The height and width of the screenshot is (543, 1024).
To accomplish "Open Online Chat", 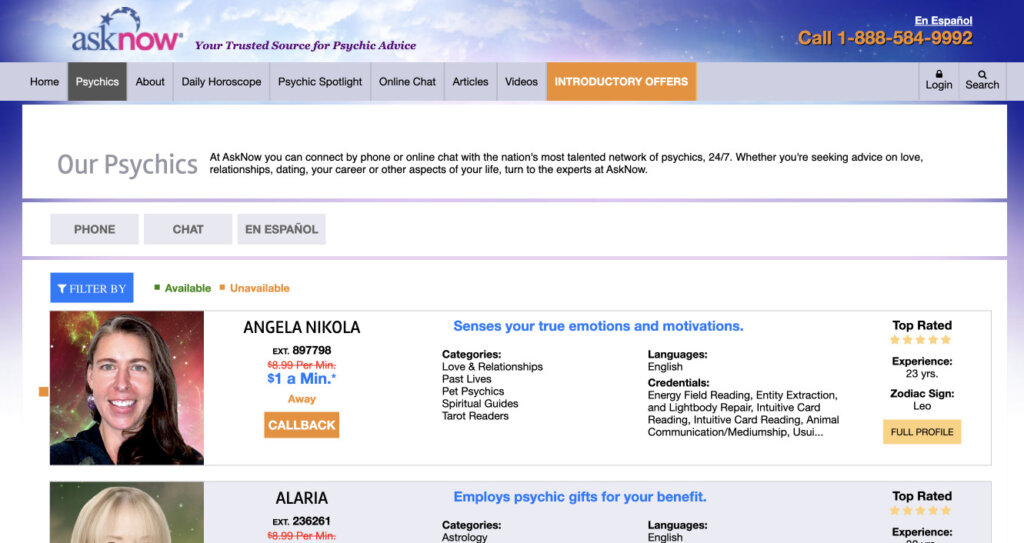I will 408,82.
